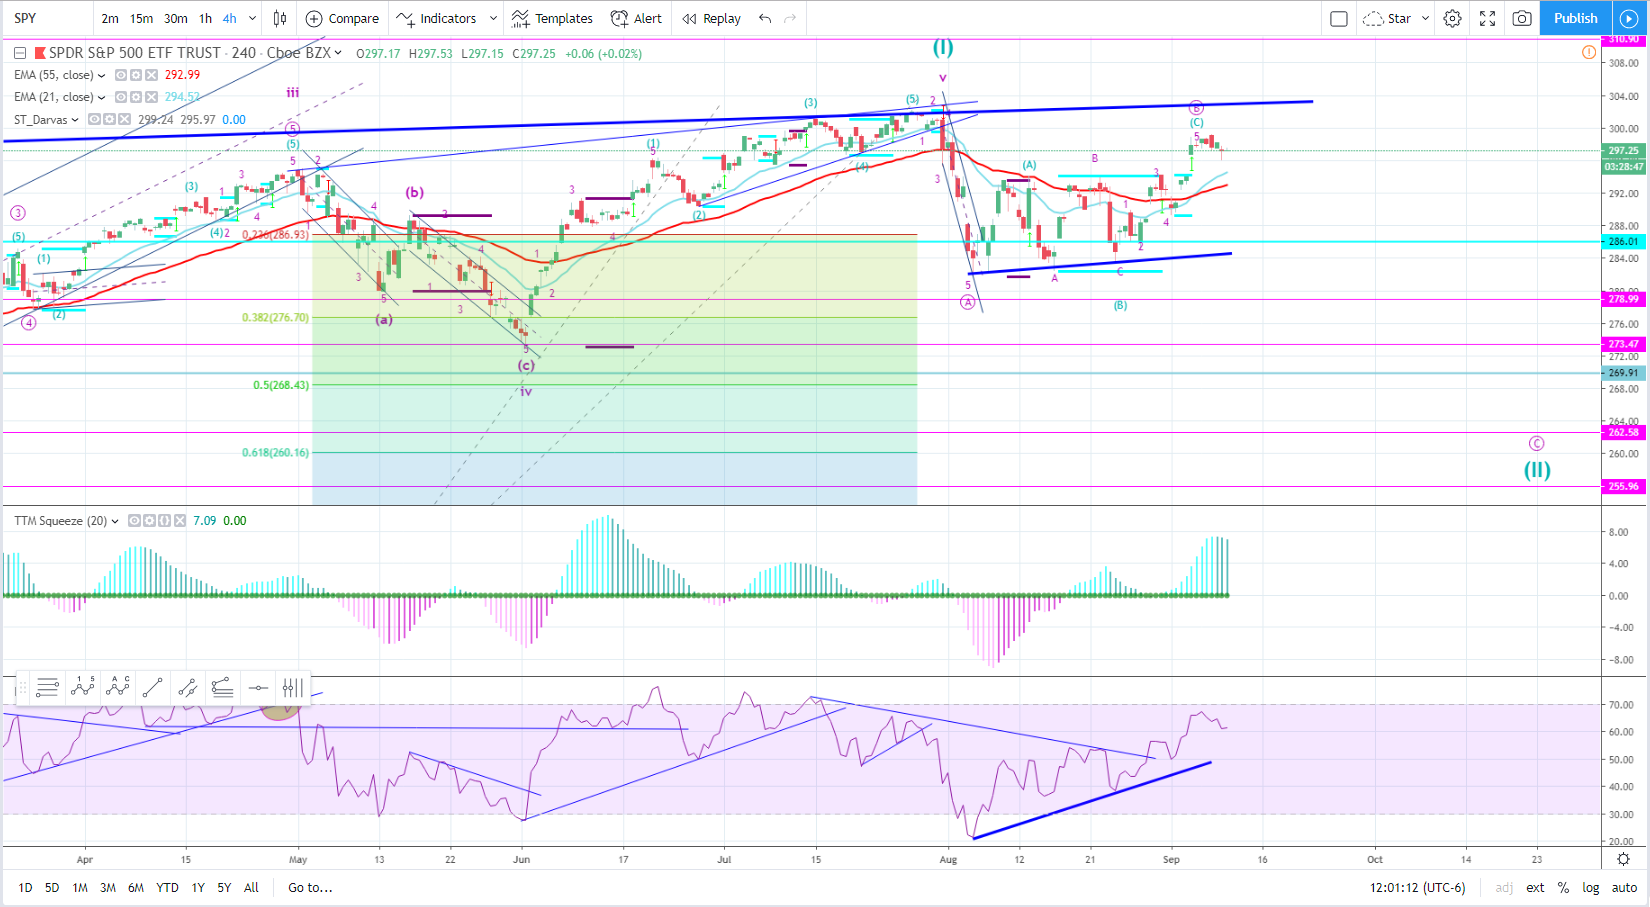Image resolution: width=1650 pixels, height=907 pixels.
Task: Toggle adj dividend adjustment
Action: click(1504, 888)
